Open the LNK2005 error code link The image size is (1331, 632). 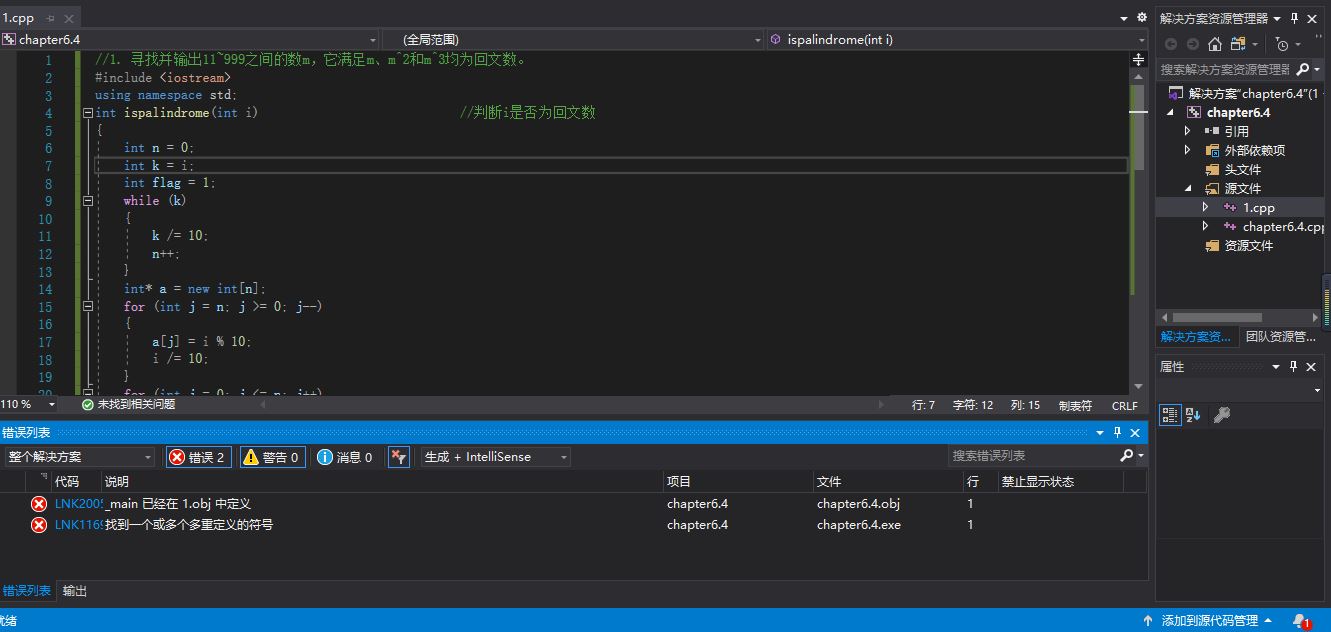(x=79, y=504)
